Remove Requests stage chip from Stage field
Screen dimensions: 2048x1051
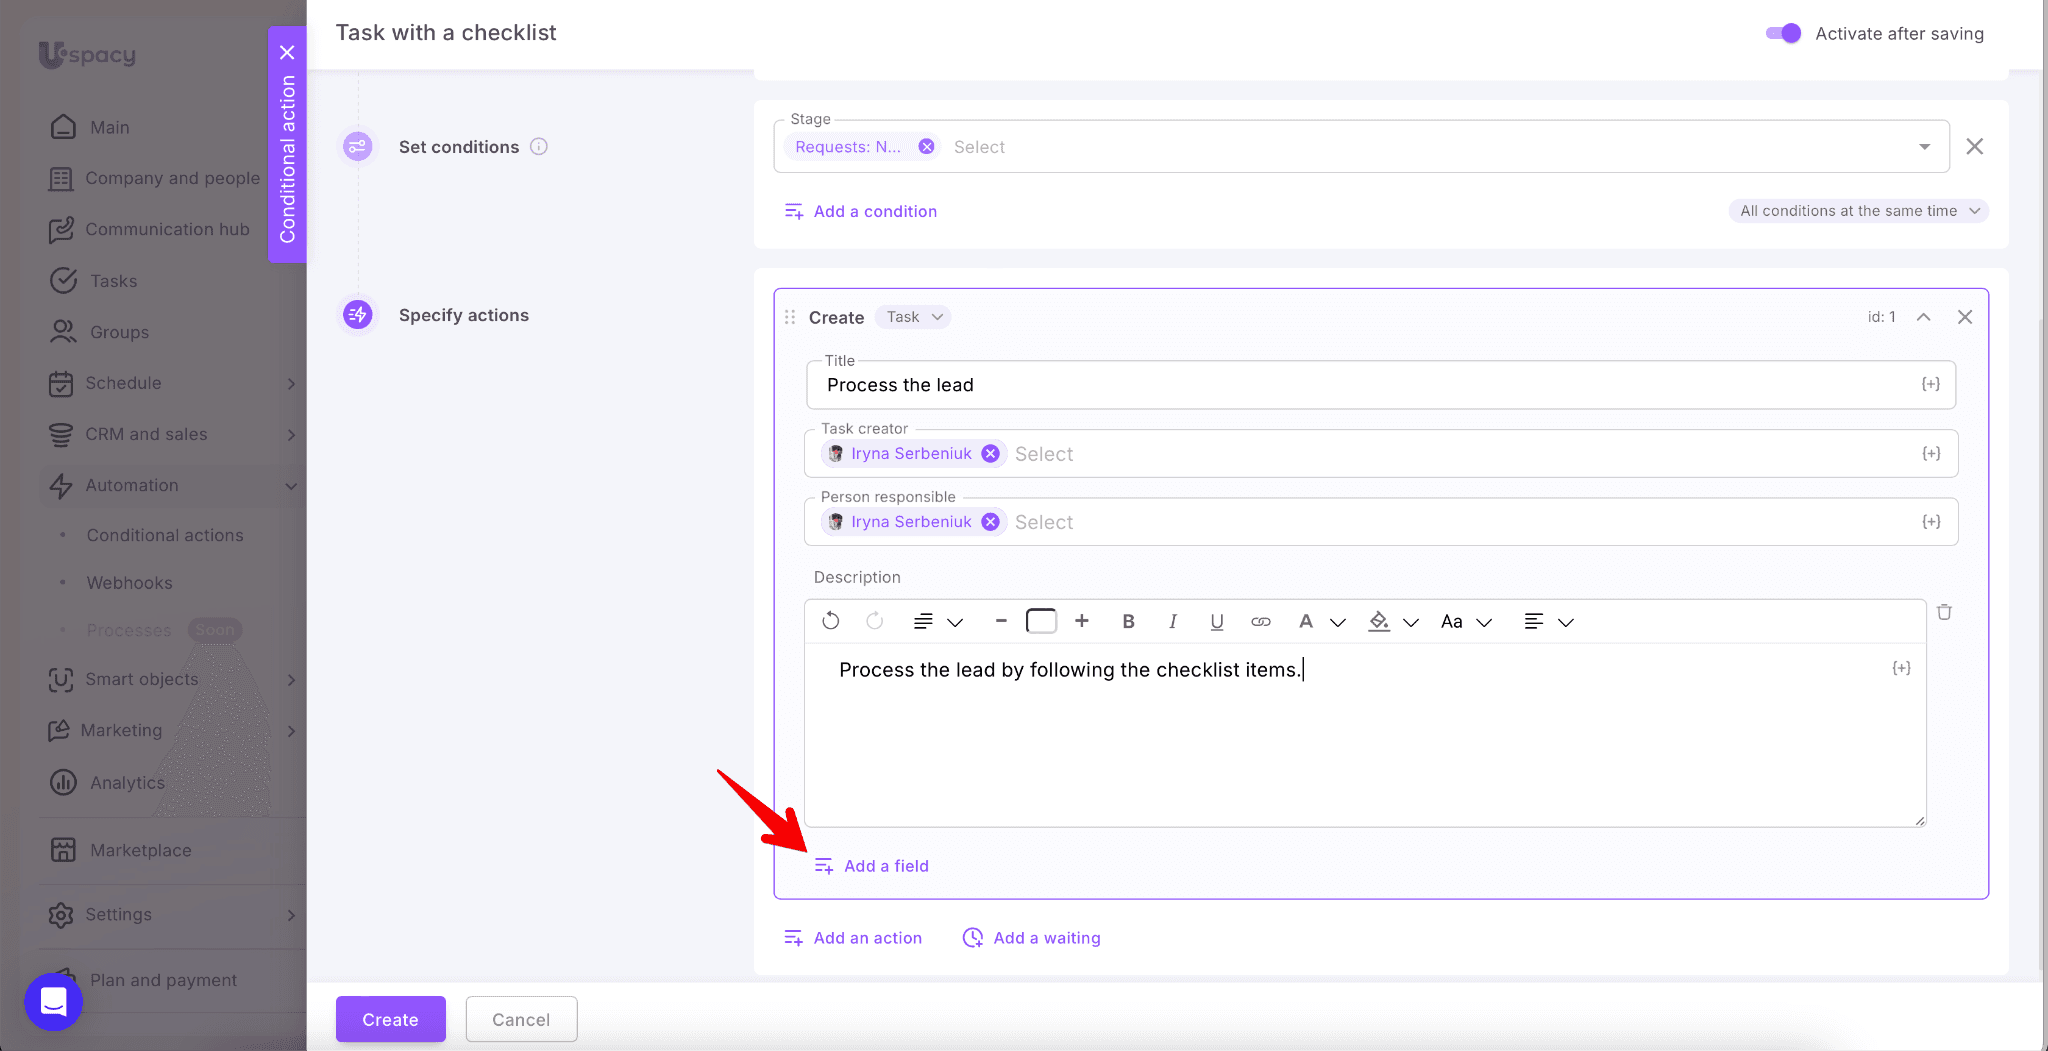click(927, 147)
